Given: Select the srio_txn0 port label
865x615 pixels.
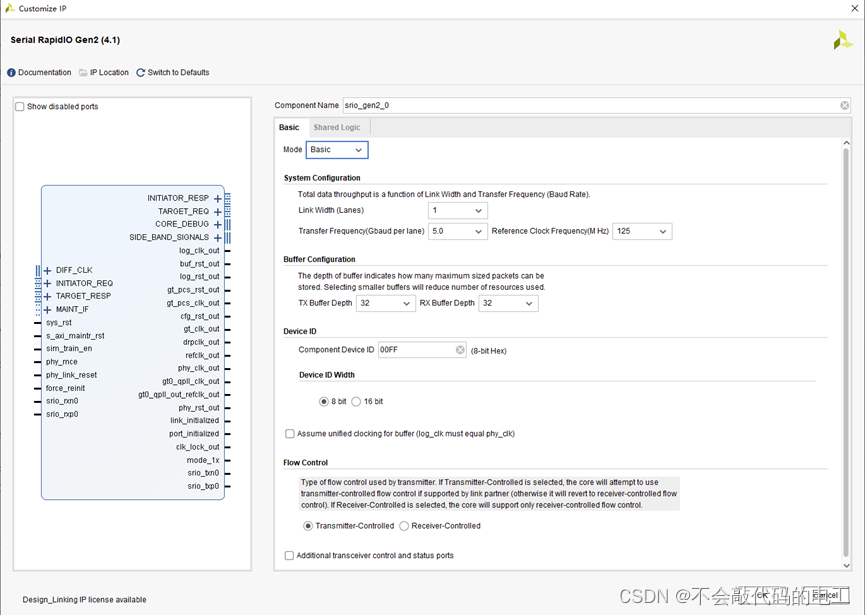Looking at the screenshot, I should click(203, 473).
